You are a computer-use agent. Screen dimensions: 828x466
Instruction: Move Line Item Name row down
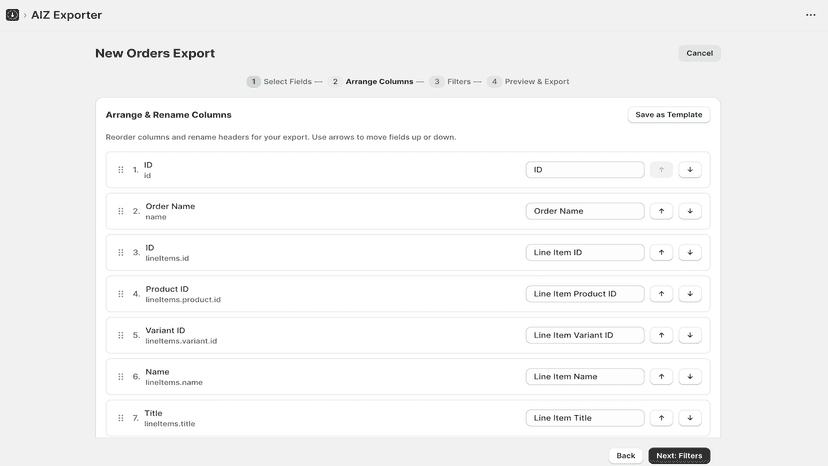[x=690, y=377]
